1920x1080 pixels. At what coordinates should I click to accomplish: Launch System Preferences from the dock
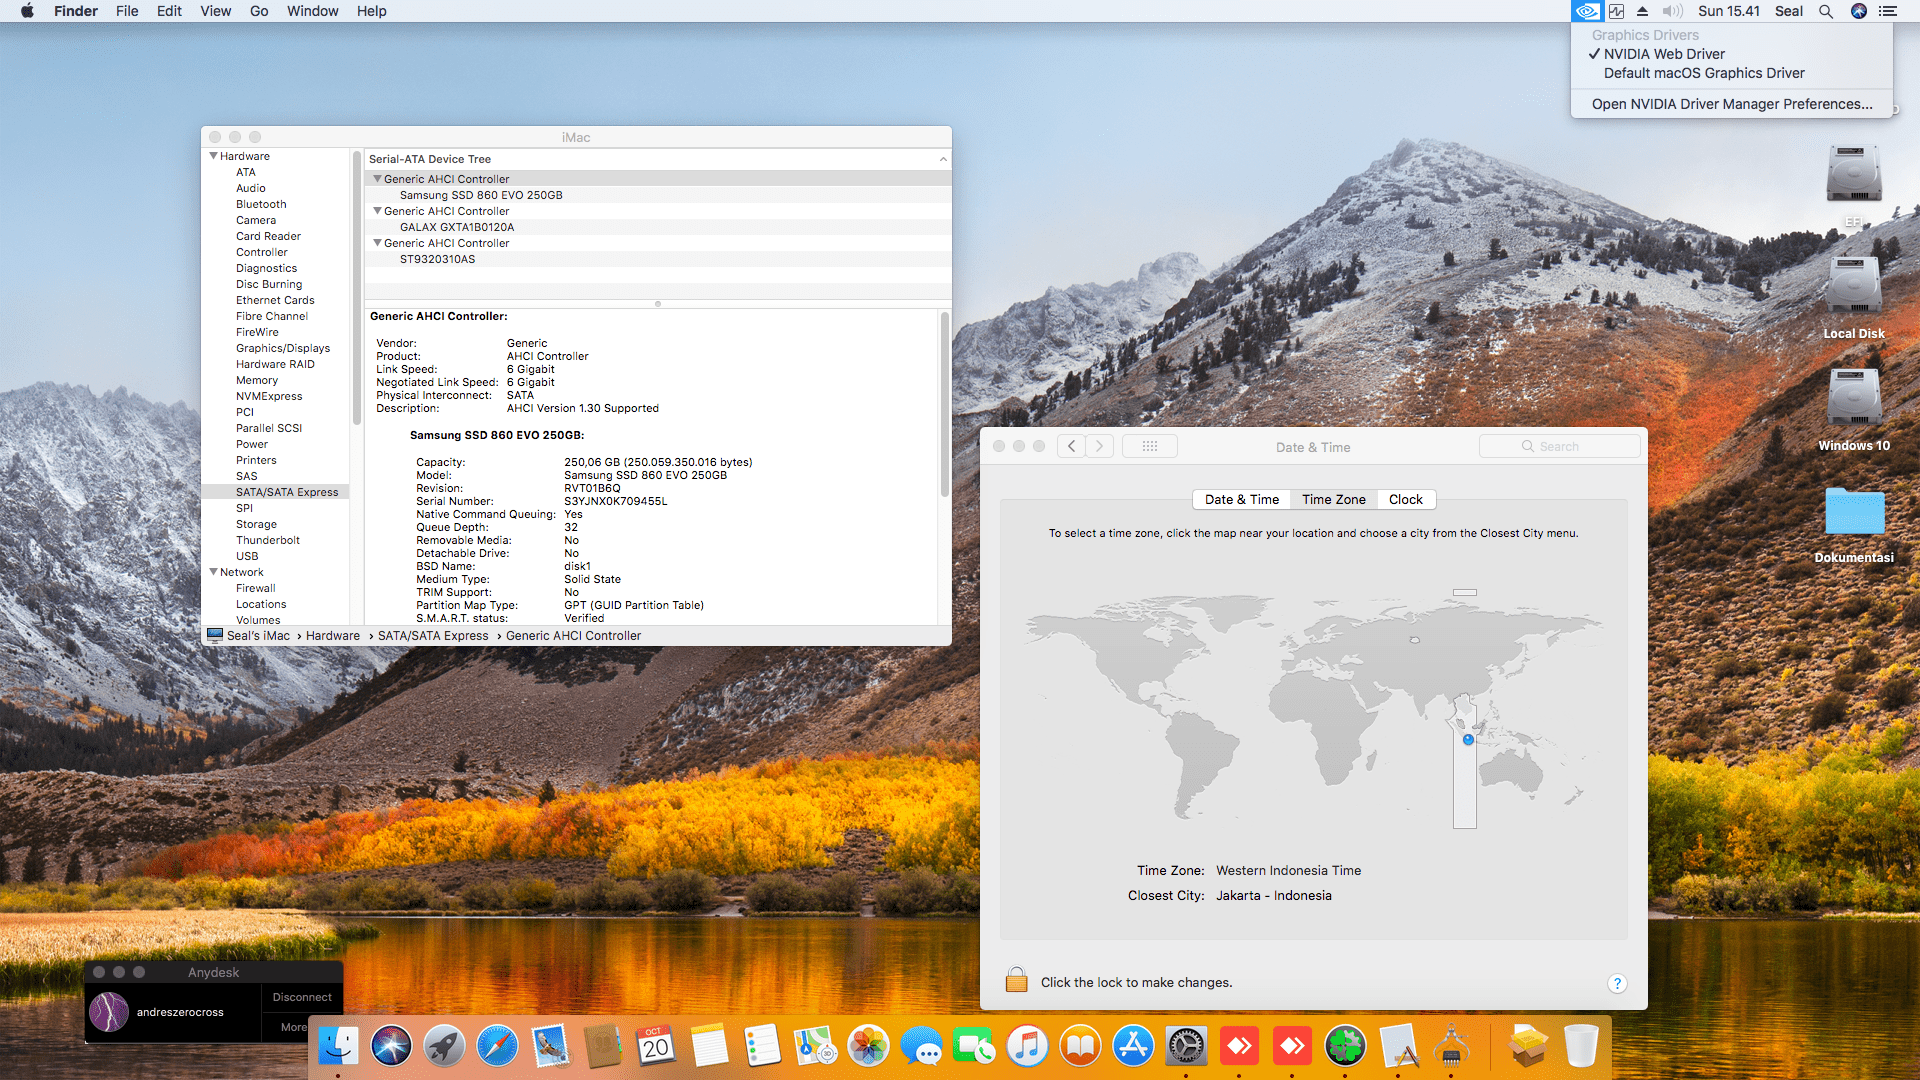click(1186, 1047)
